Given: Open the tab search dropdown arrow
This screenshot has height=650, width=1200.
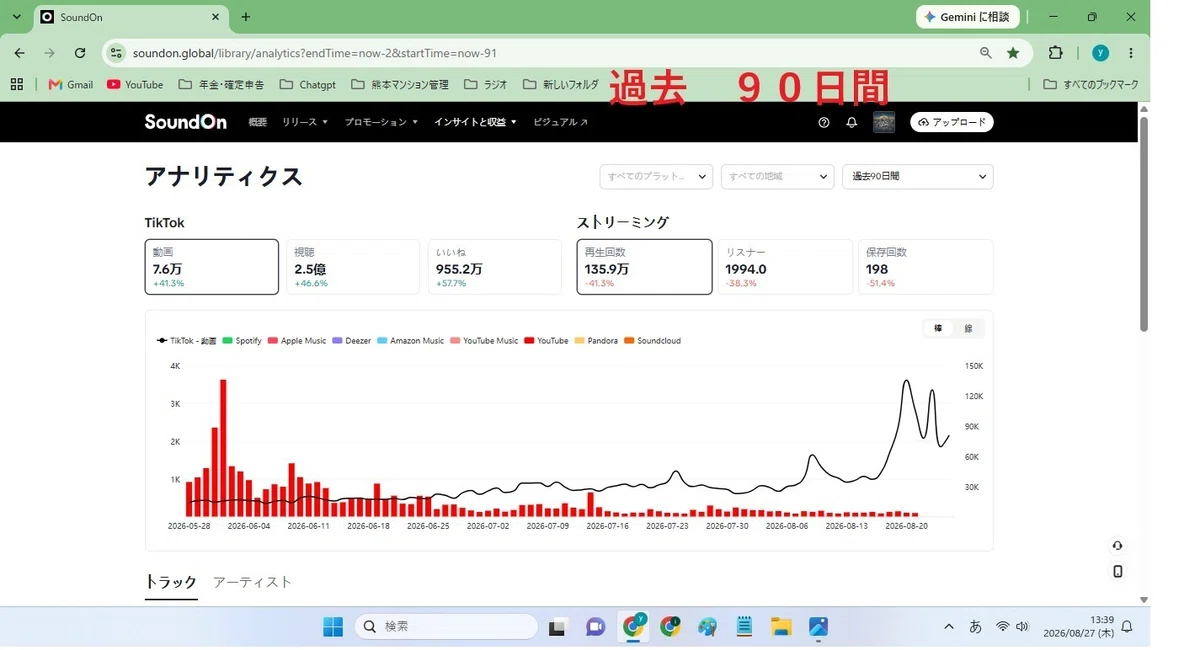Looking at the screenshot, I should click(x=17, y=17).
